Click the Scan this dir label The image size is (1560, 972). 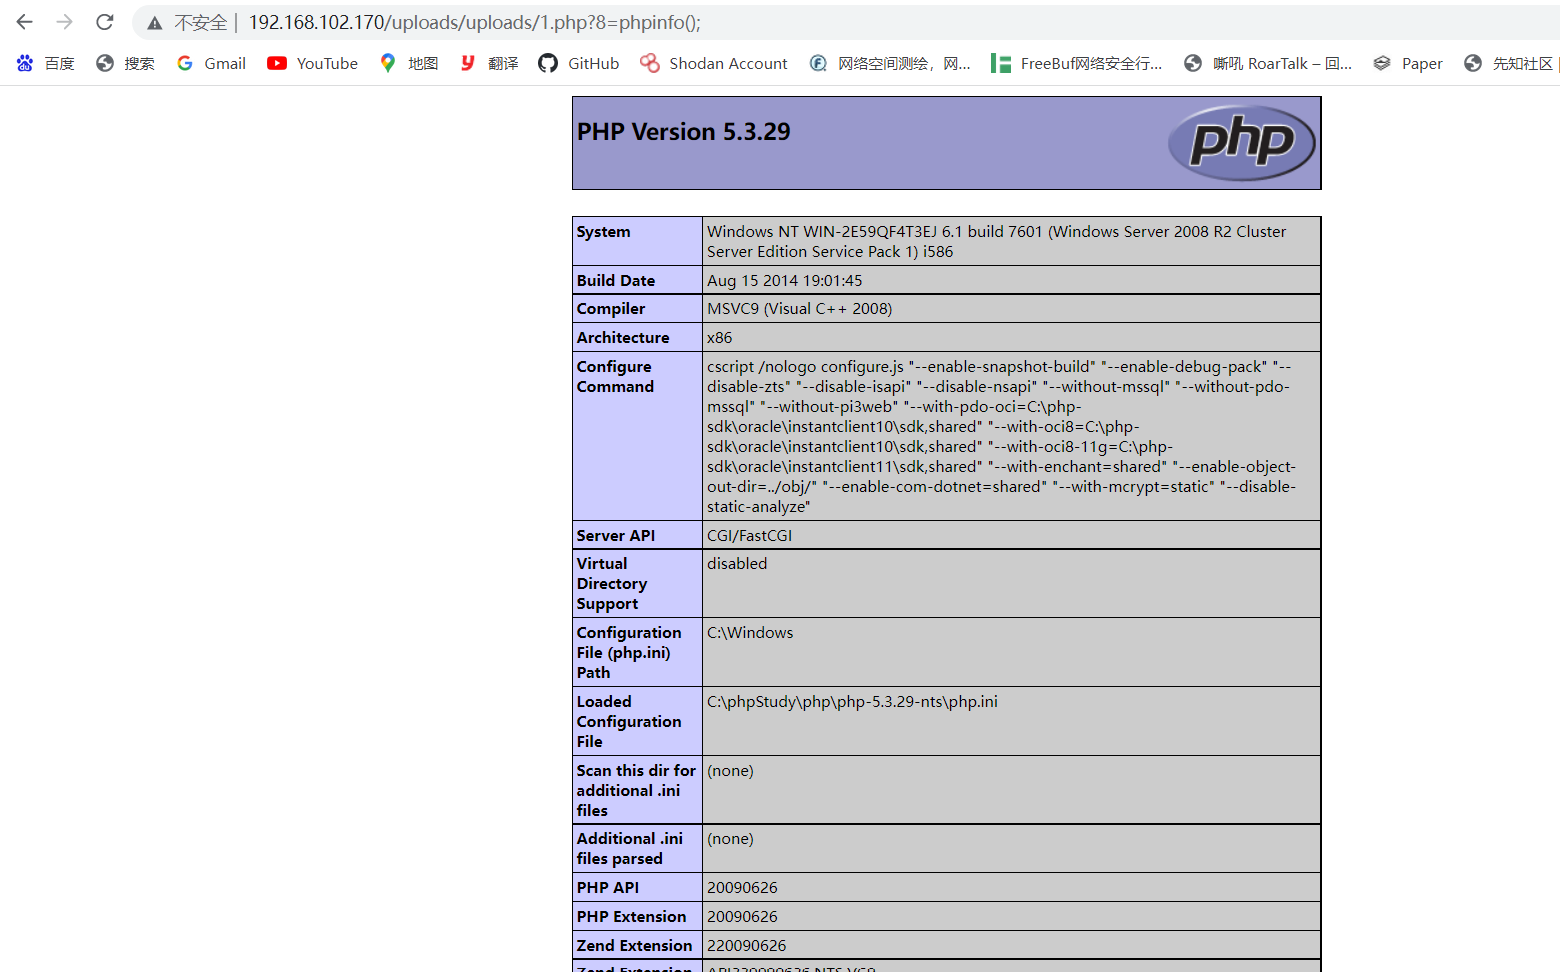pyautogui.click(x=636, y=790)
